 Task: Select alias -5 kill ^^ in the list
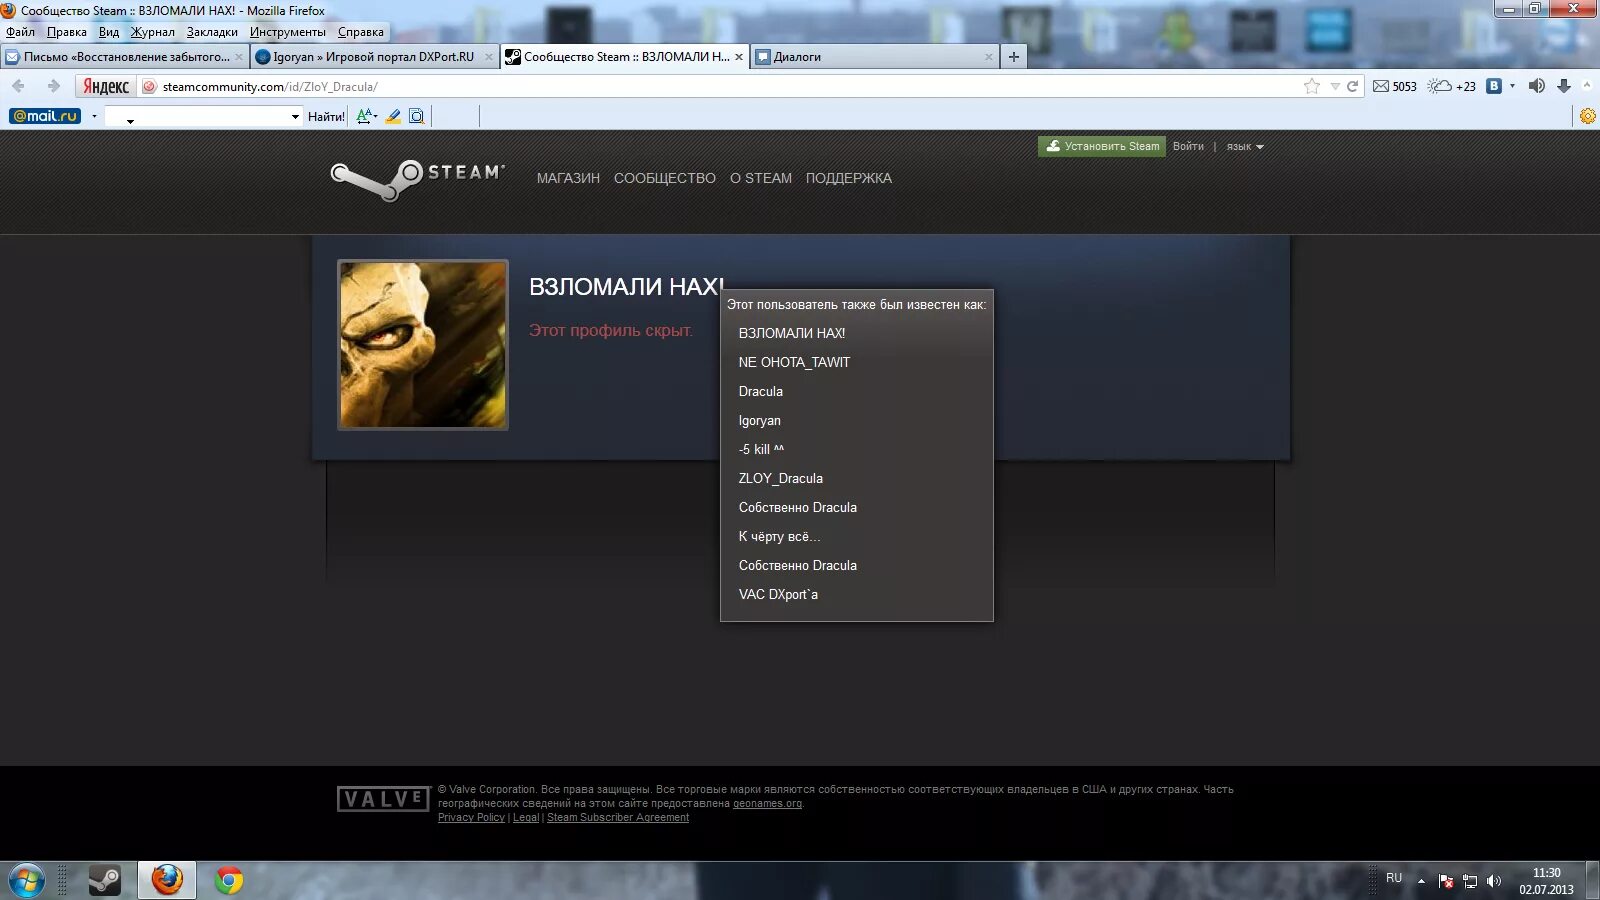pyautogui.click(x=761, y=449)
